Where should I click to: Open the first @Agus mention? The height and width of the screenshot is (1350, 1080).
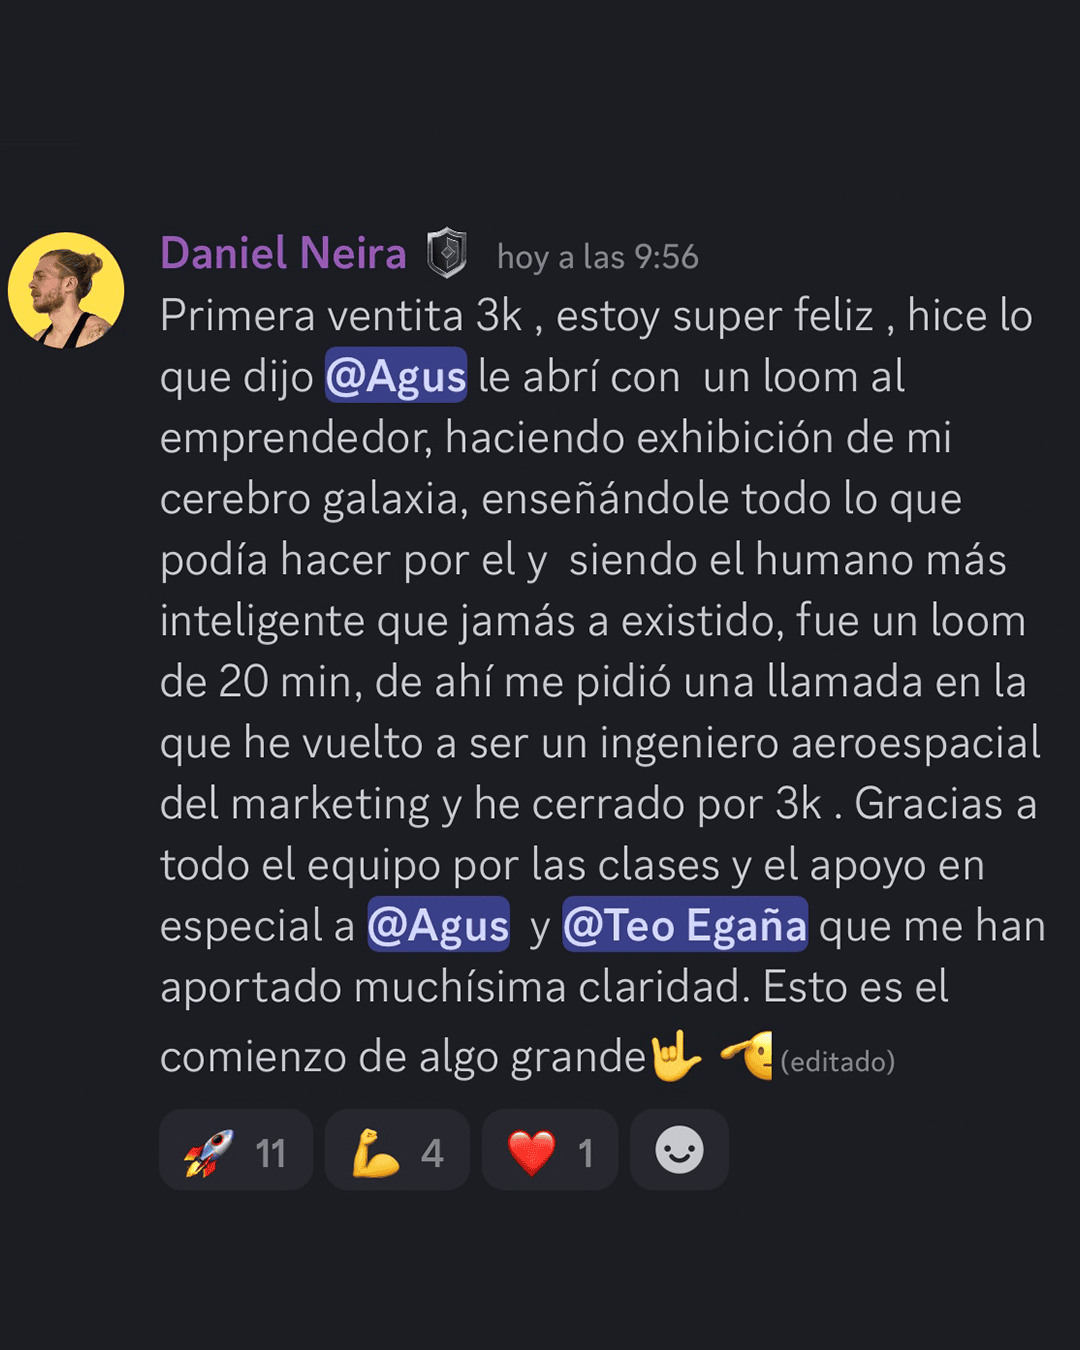[x=396, y=376]
